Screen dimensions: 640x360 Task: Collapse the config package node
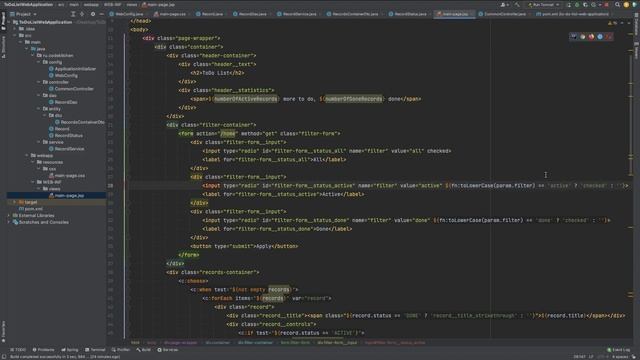point(39,62)
